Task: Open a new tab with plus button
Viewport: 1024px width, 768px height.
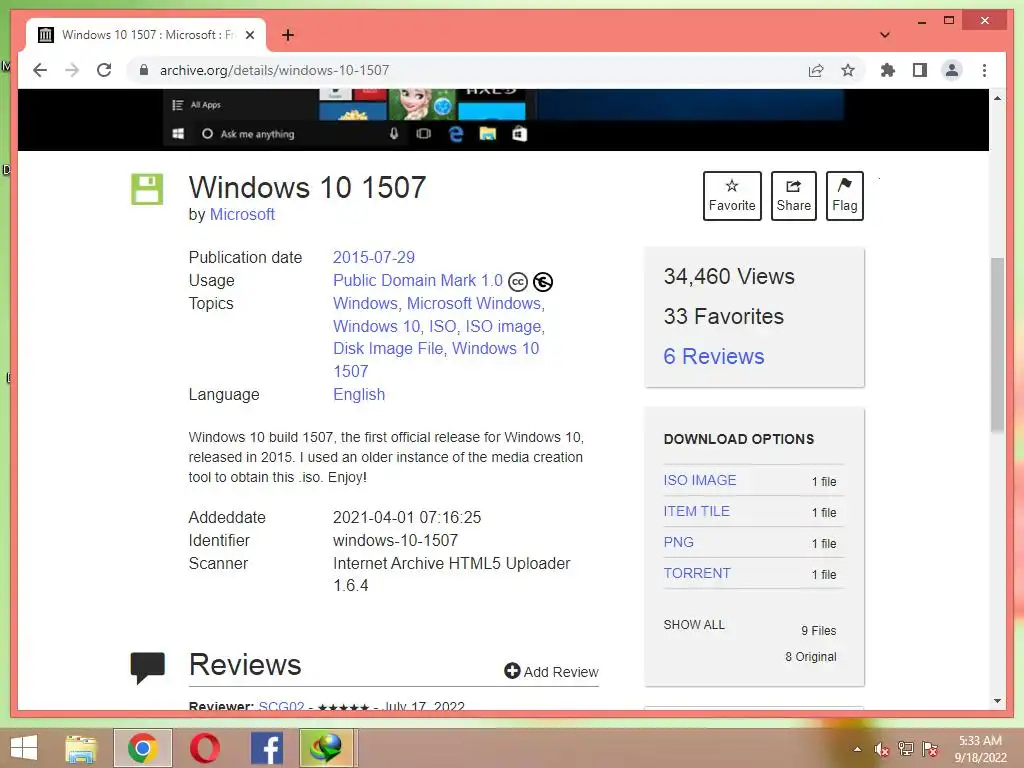Action: coord(288,35)
